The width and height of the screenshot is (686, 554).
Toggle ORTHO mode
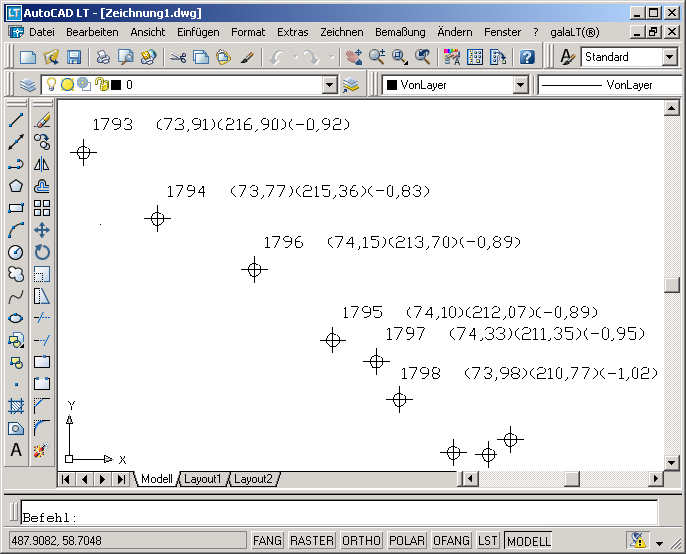[361, 541]
